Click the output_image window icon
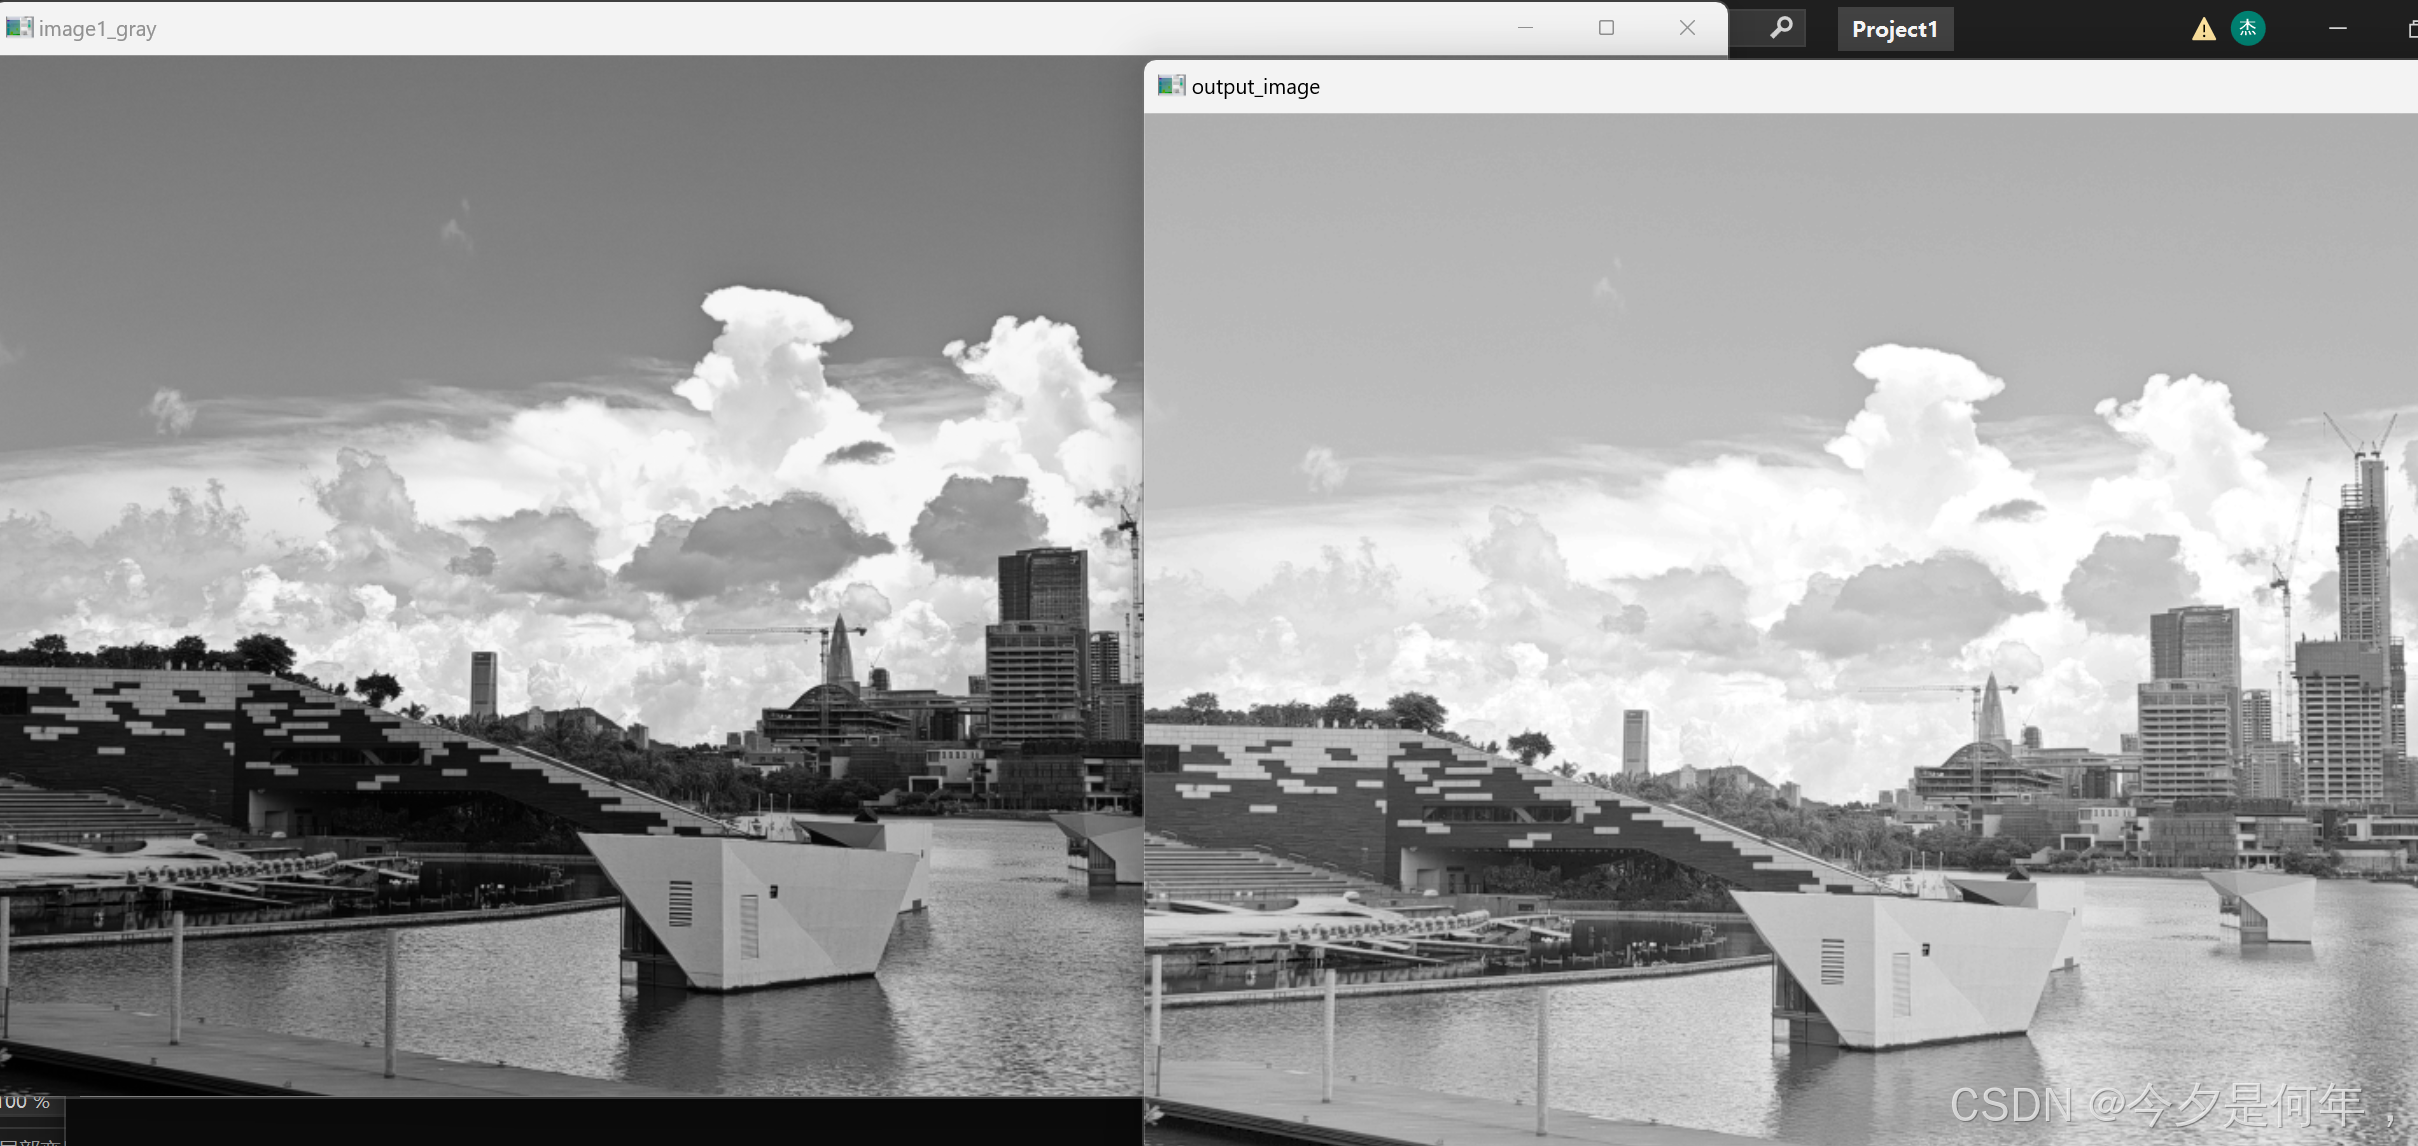2418x1146 pixels. pyautogui.click(x=1170, y=86)
